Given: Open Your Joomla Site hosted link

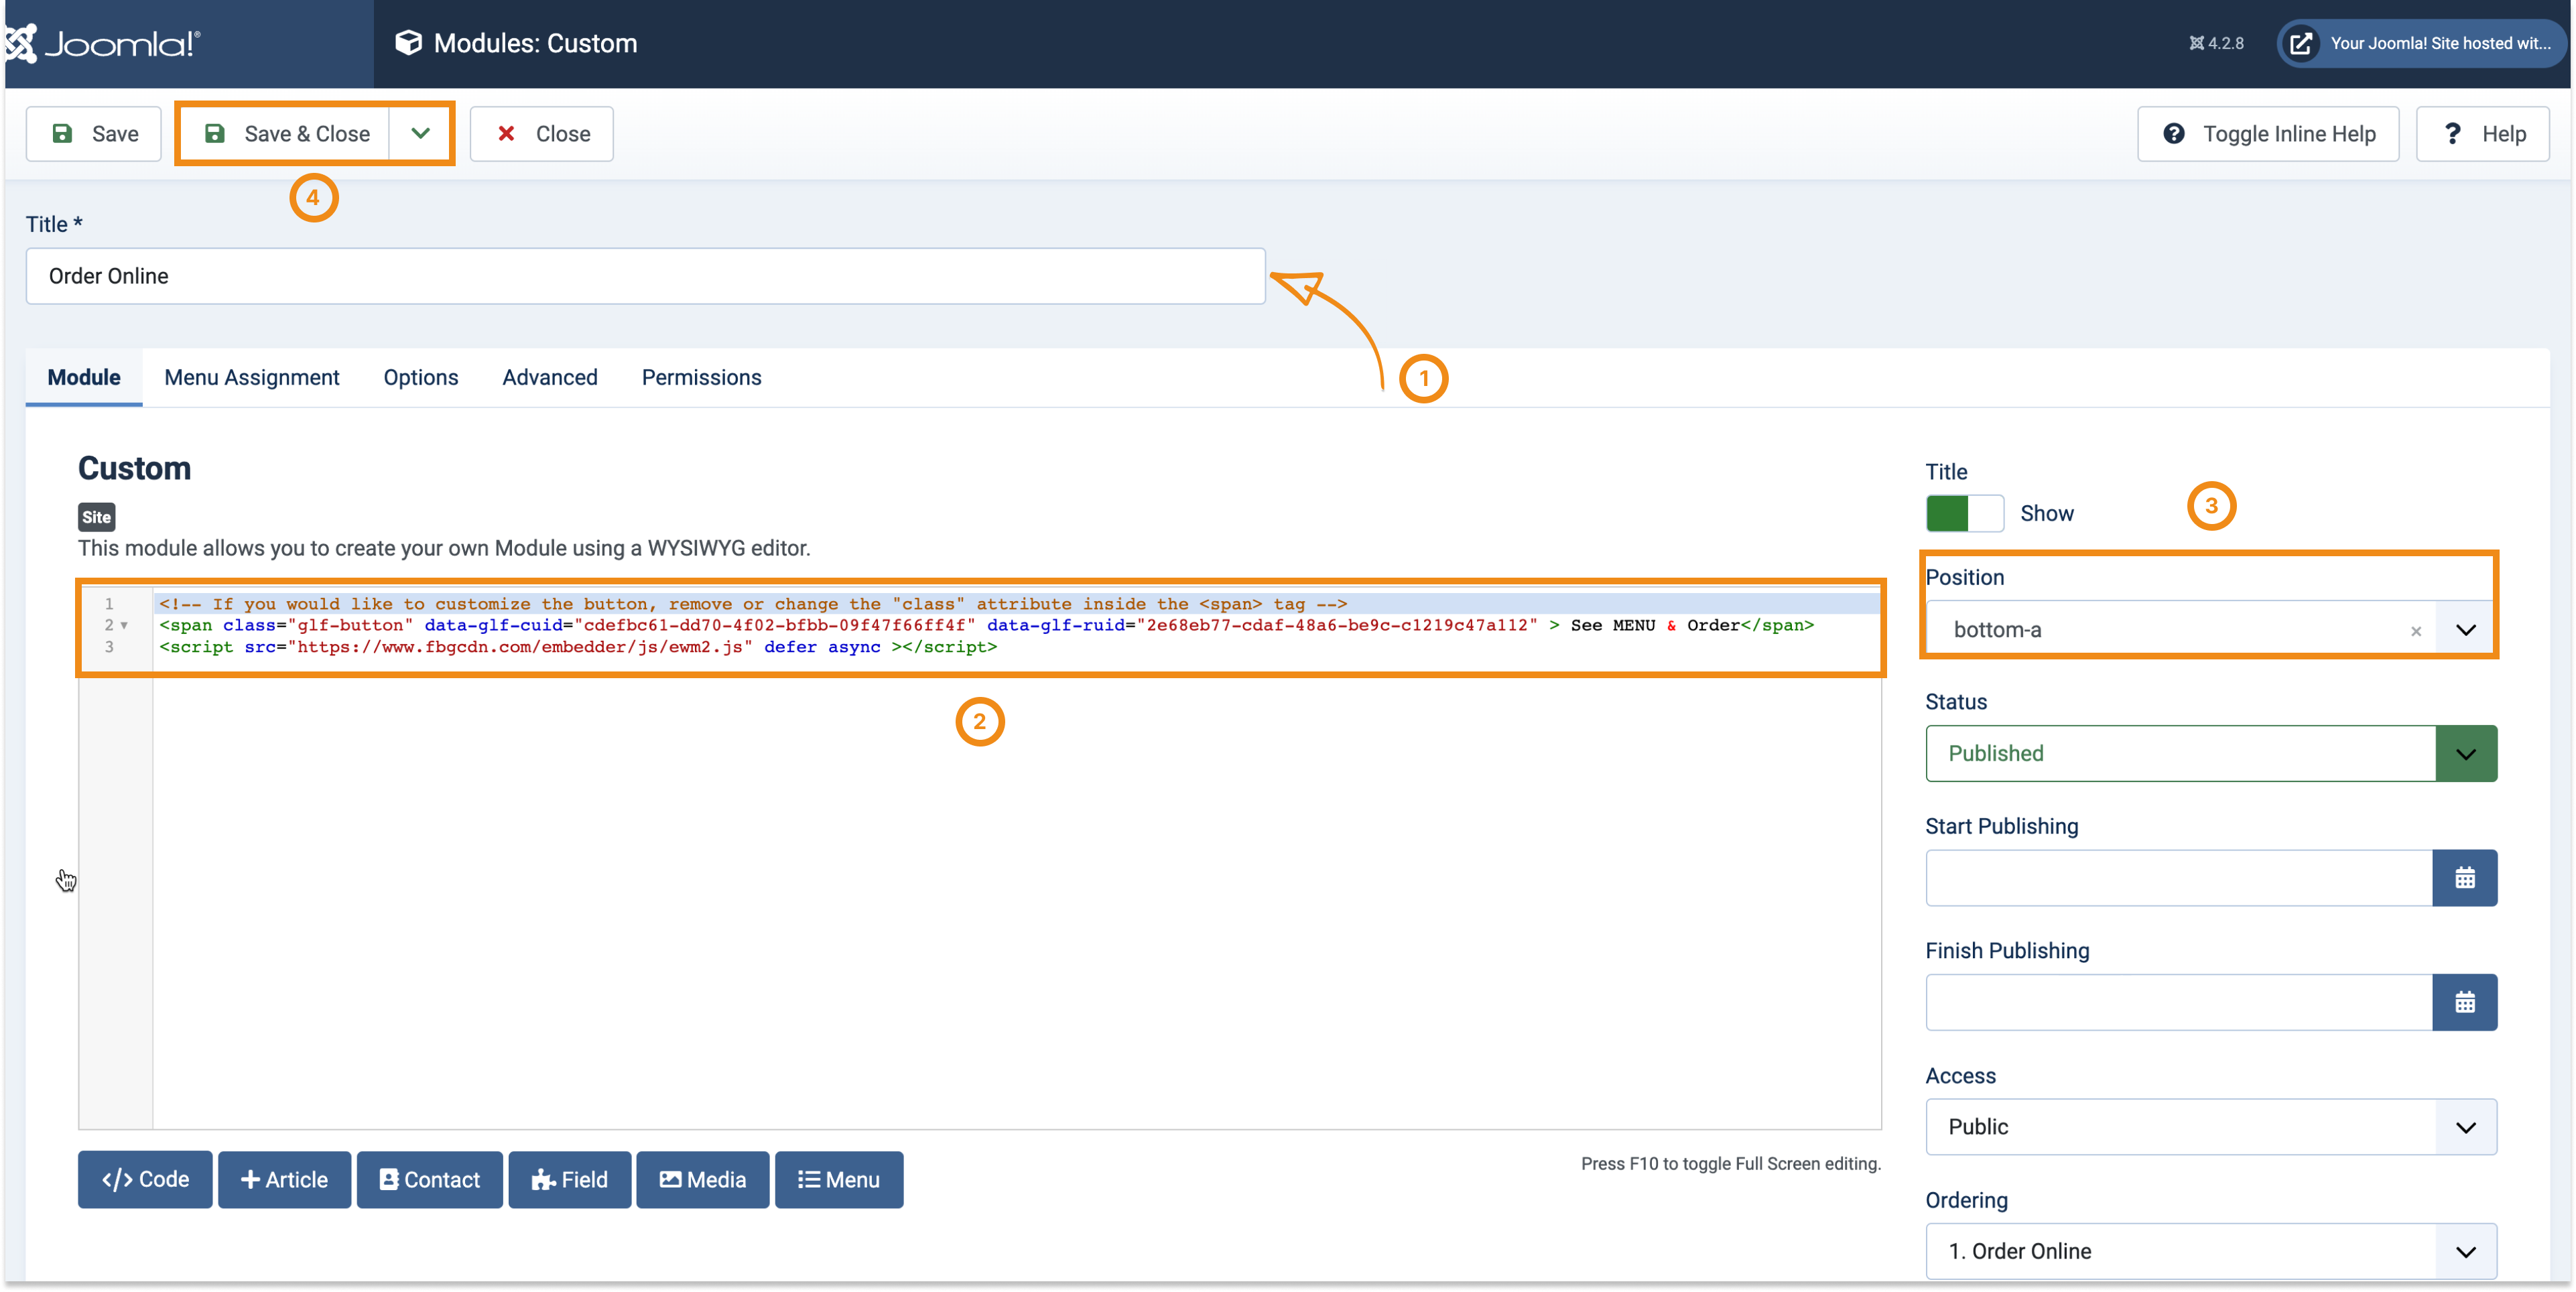Looking at the screenshot, I should [x=2422, y=43].
